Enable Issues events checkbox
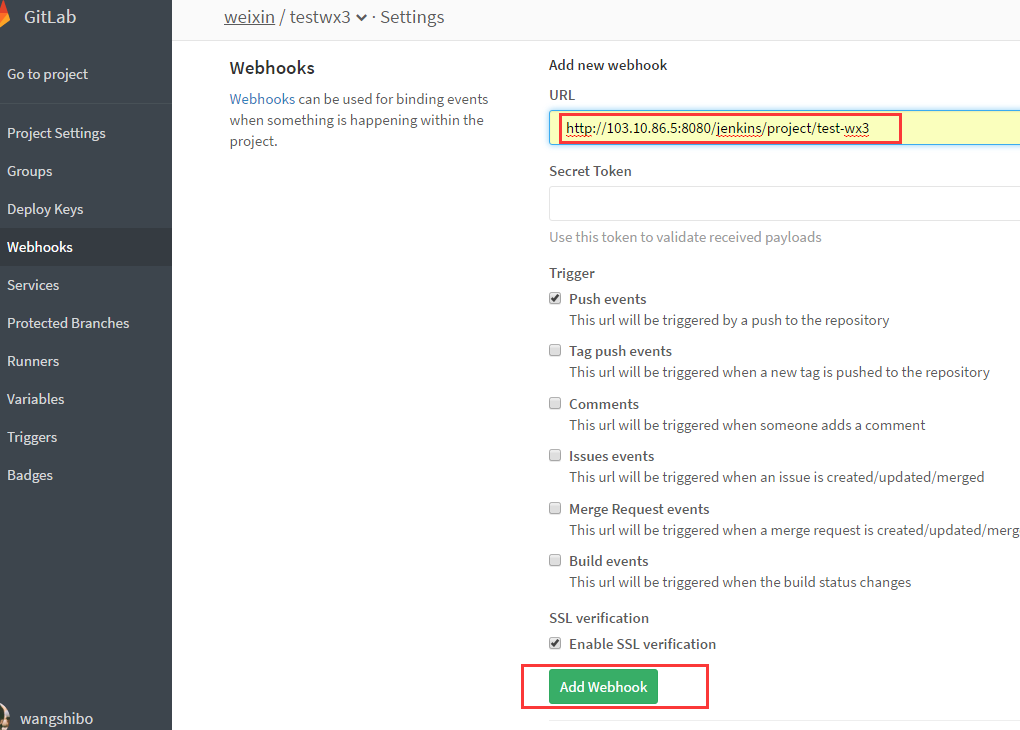 555,455
